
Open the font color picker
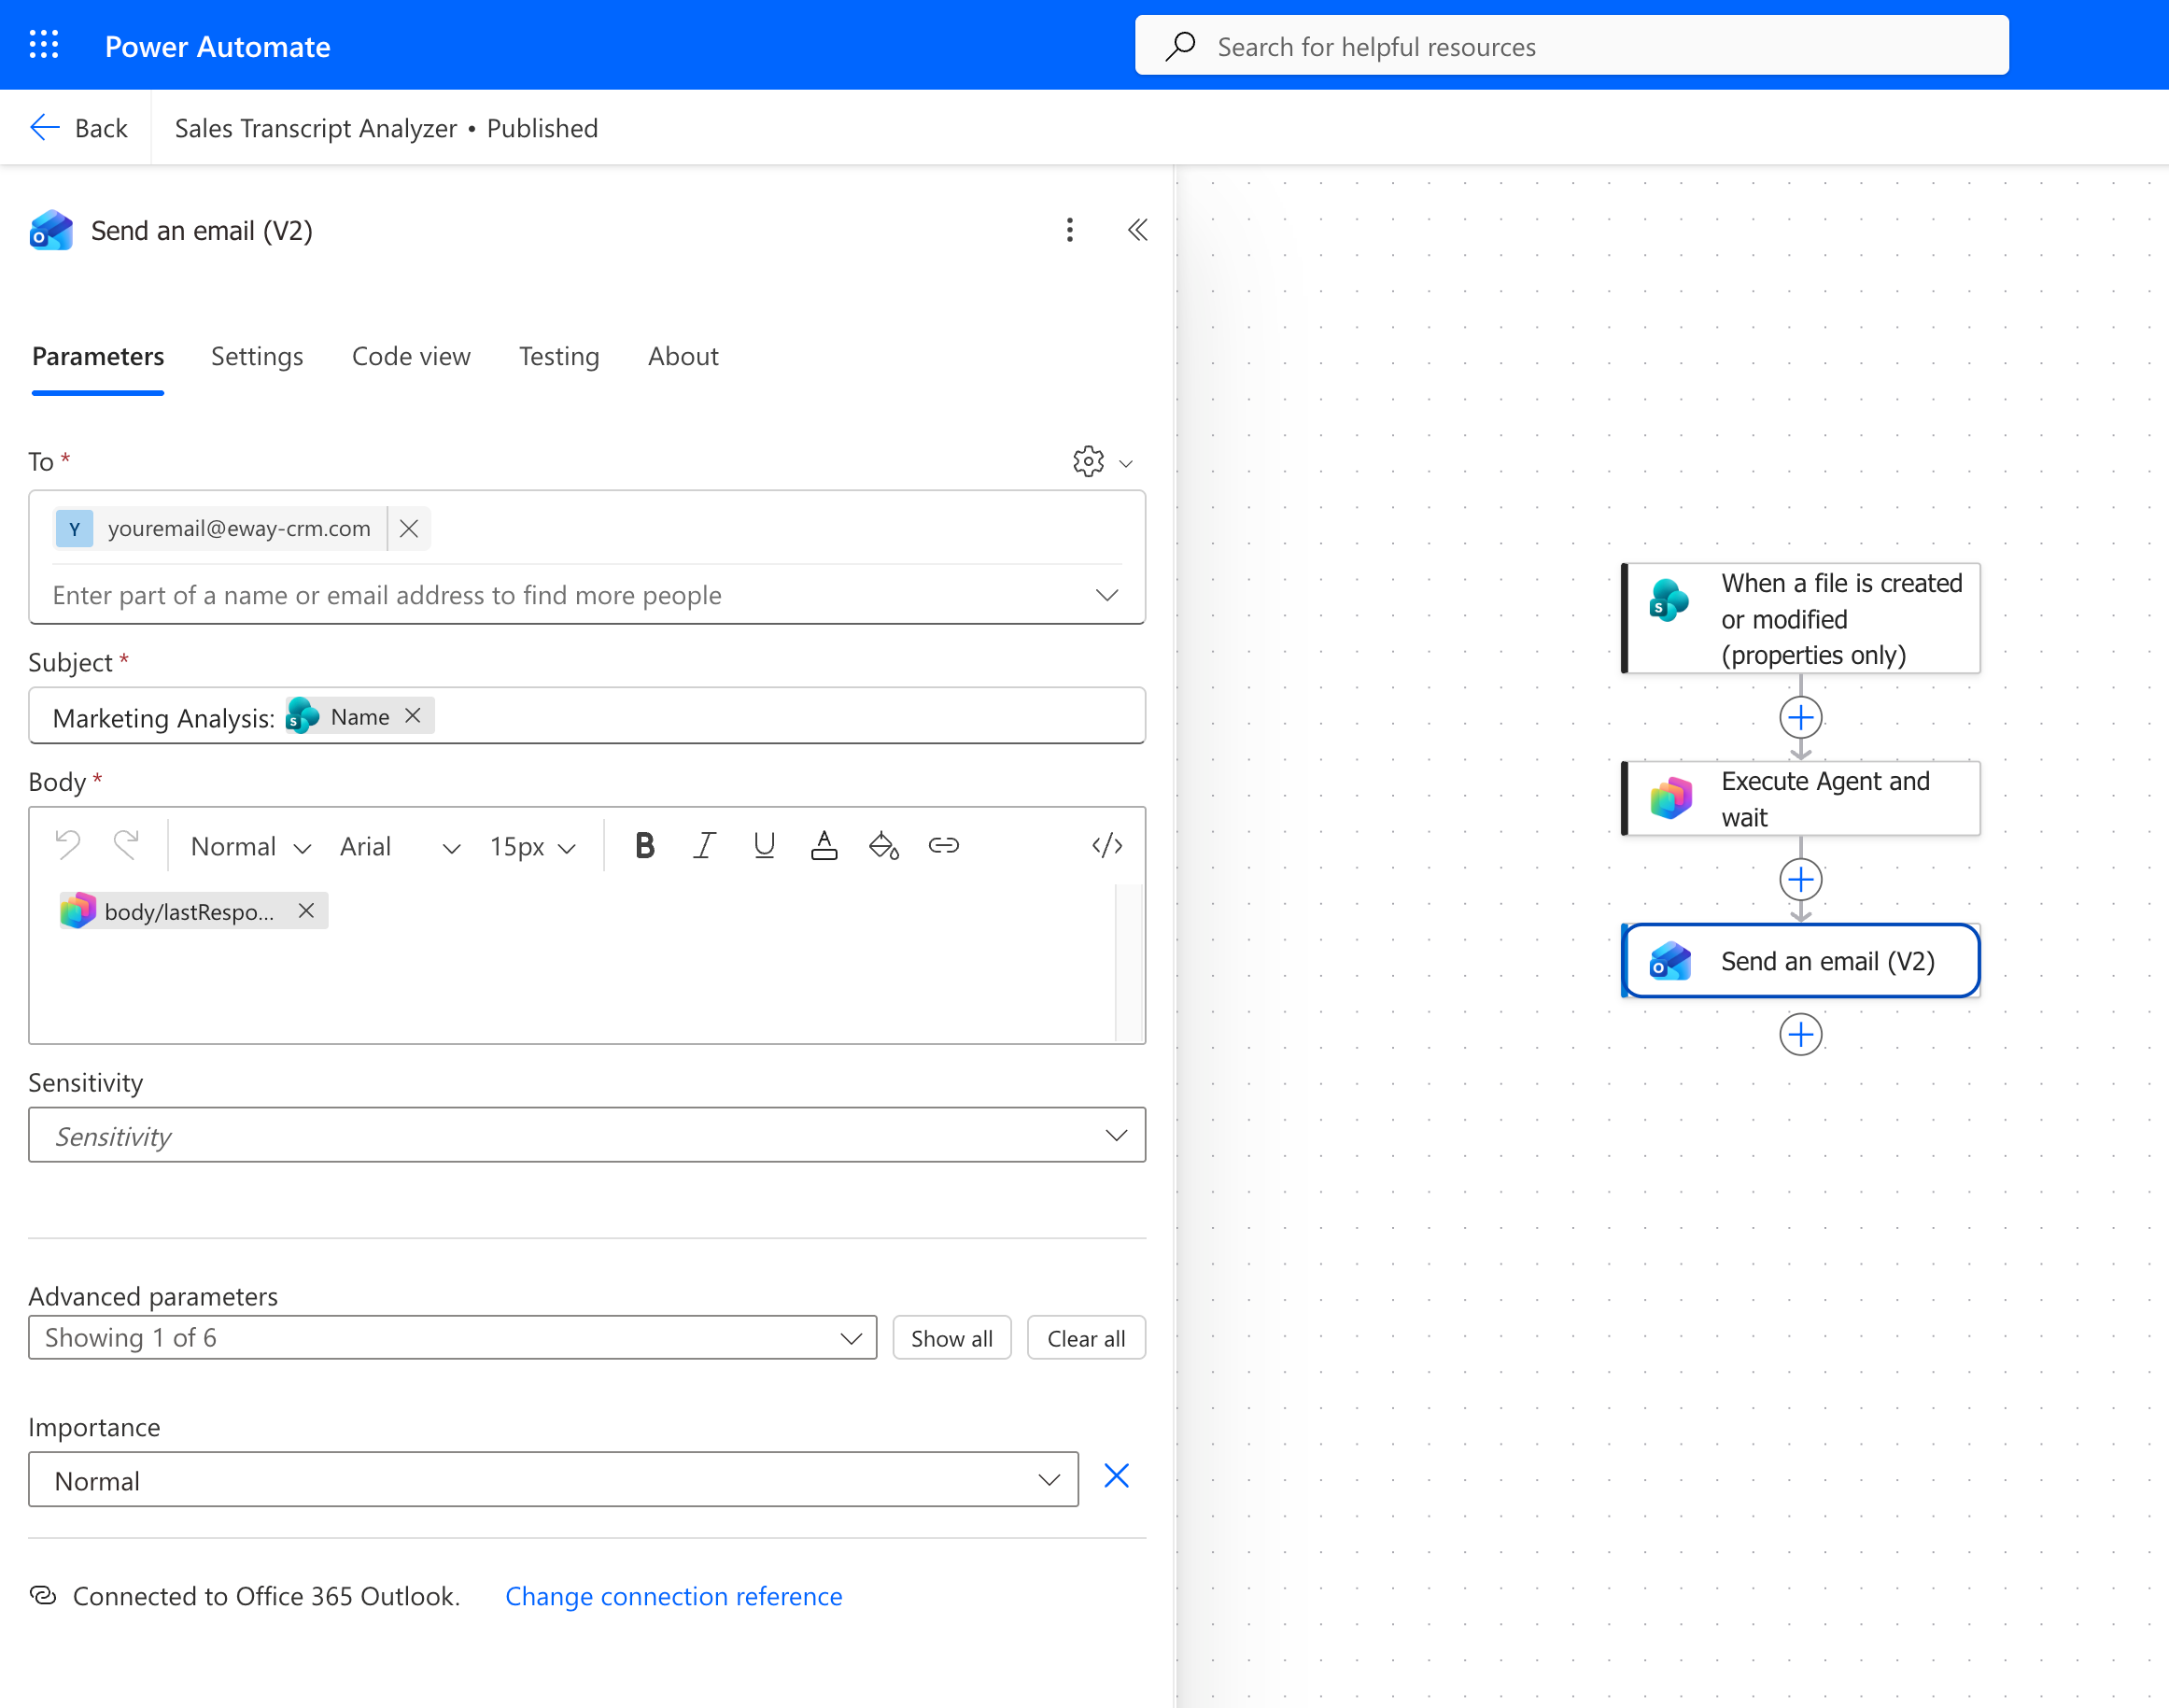(x=824, y=846)
